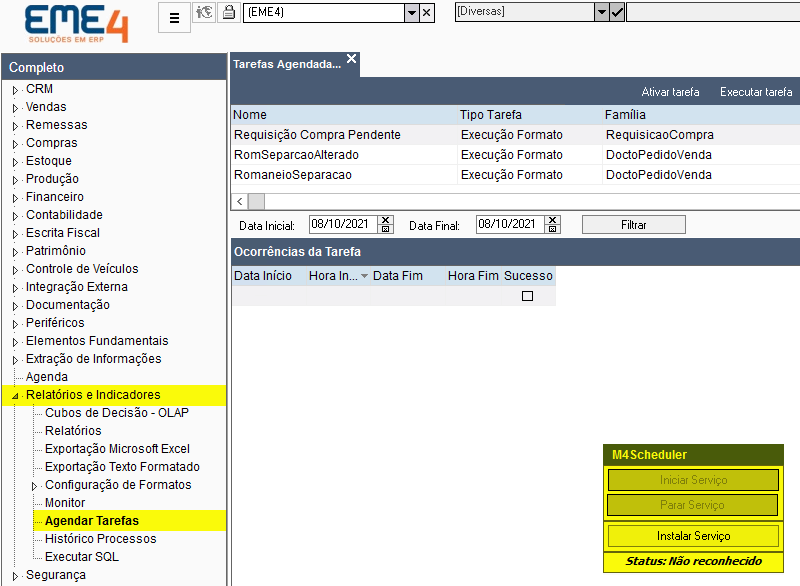Click Parar Serviço in M4Scheduler
The image size is (800, 586).
click(692, 505)
